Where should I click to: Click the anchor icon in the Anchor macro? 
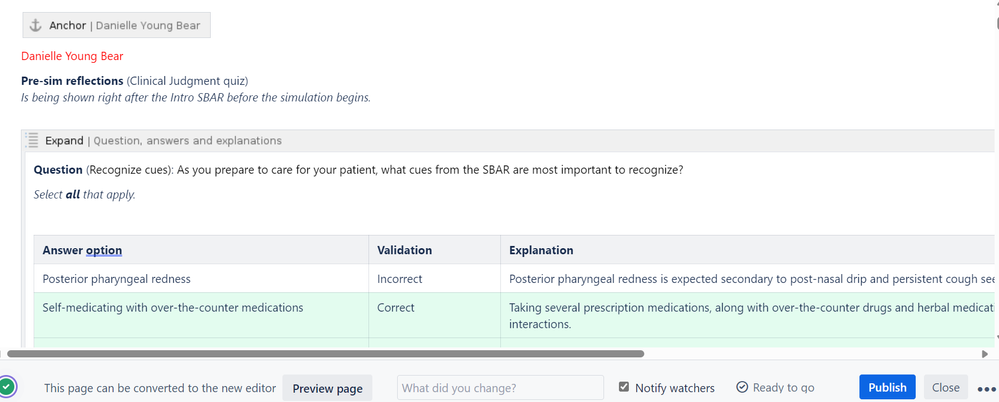point(36,25)
